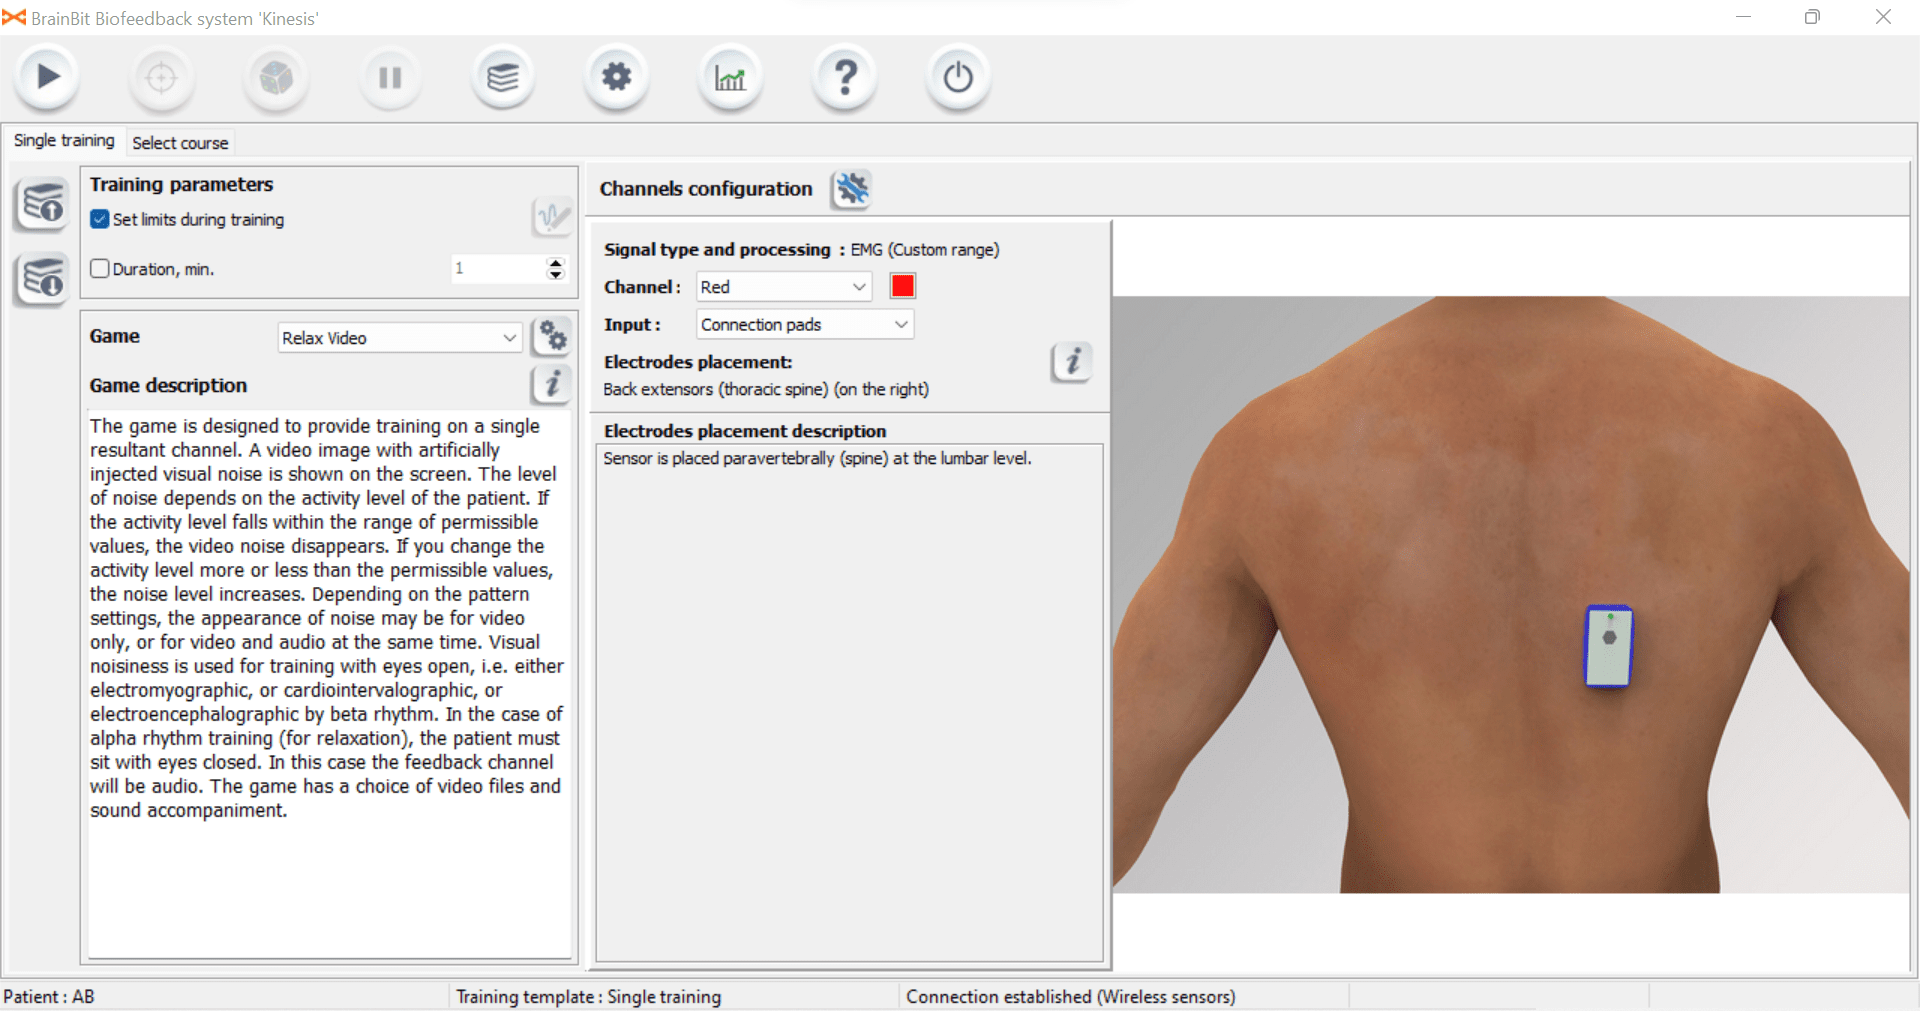The width and height of the screenshot is (1920, 1011).
Task: Start training with the Play button
Action: [x=47, y=77]
